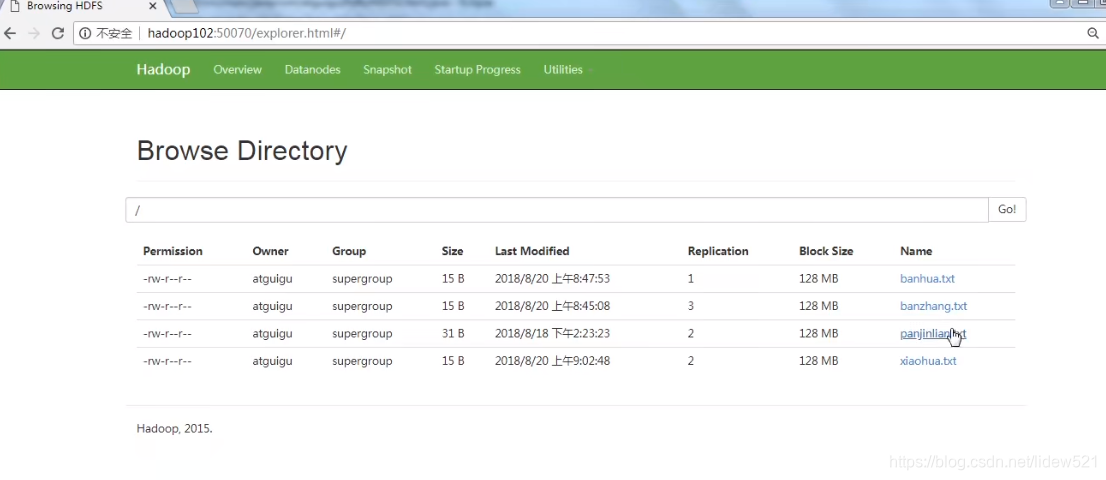
Task: Open Startup Progress page
Action: (478, 70)
